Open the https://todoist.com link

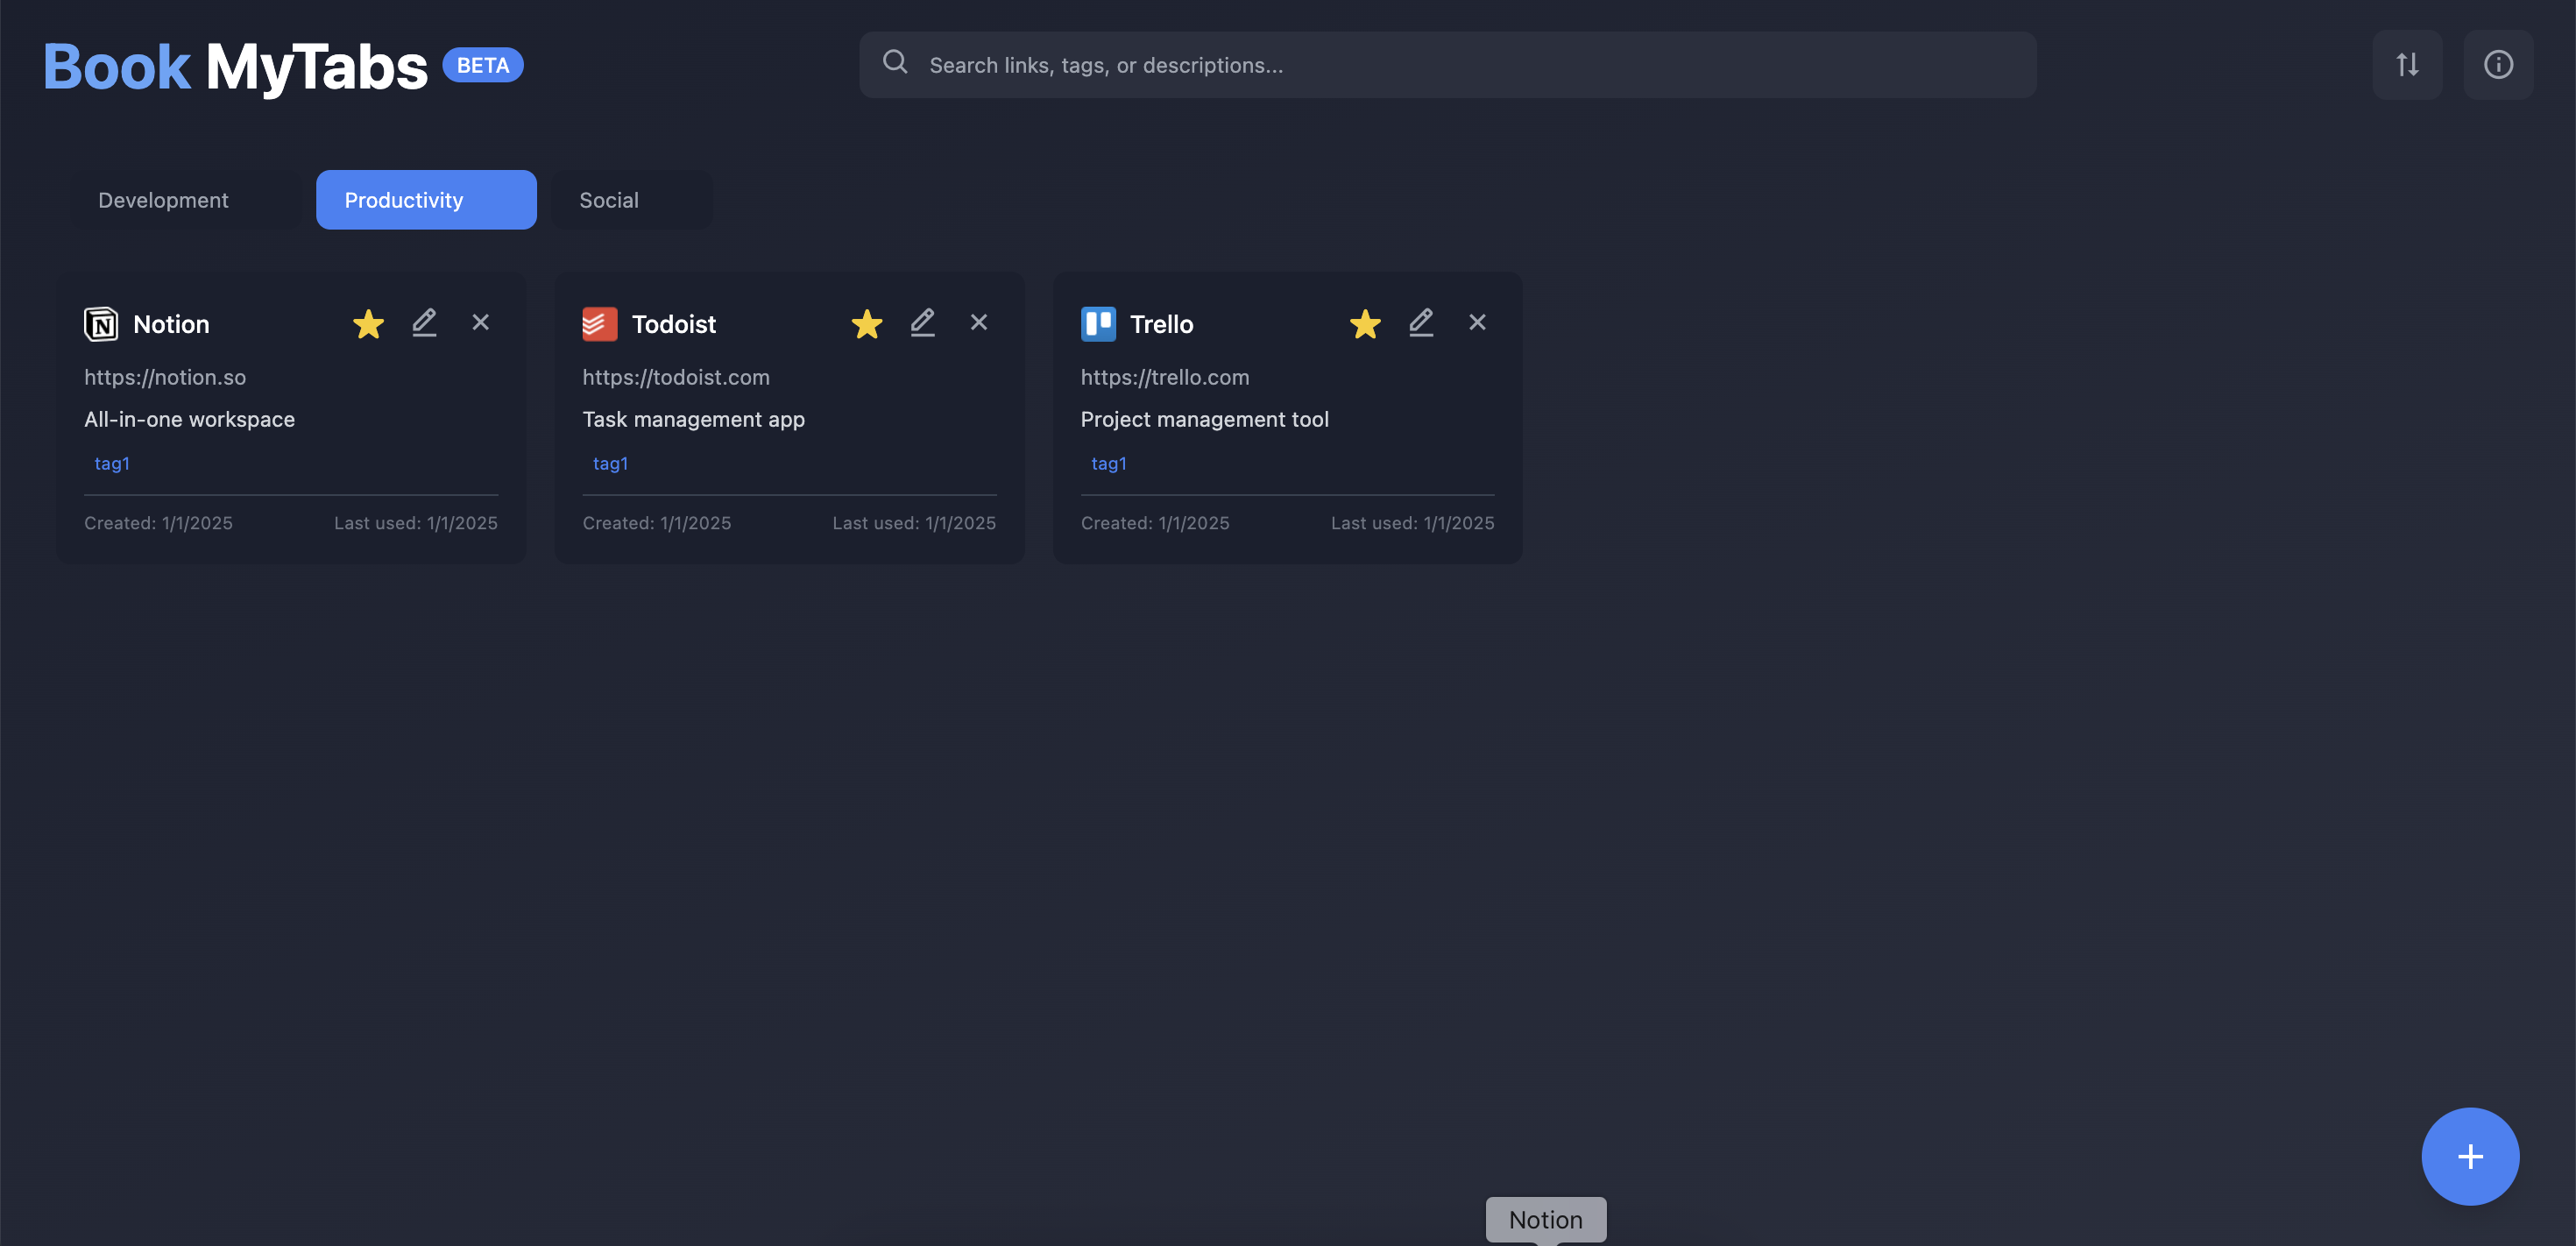[676, 378]
